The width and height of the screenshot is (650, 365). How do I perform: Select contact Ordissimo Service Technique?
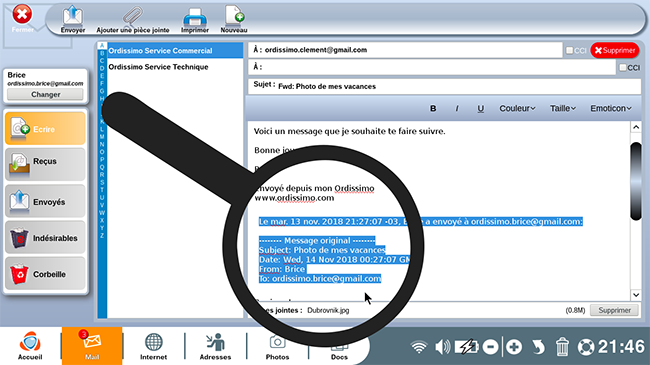click(175, 67)
